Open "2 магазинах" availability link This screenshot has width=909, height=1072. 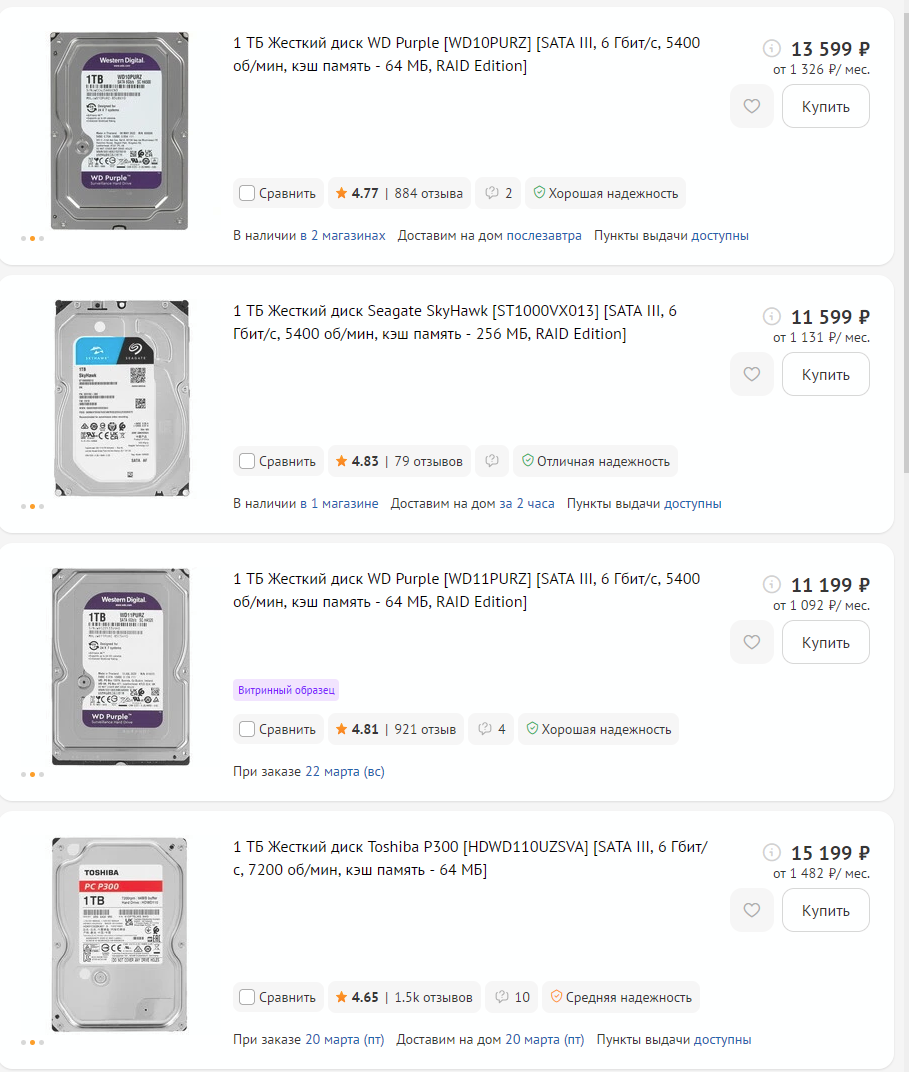coord(348,236)
